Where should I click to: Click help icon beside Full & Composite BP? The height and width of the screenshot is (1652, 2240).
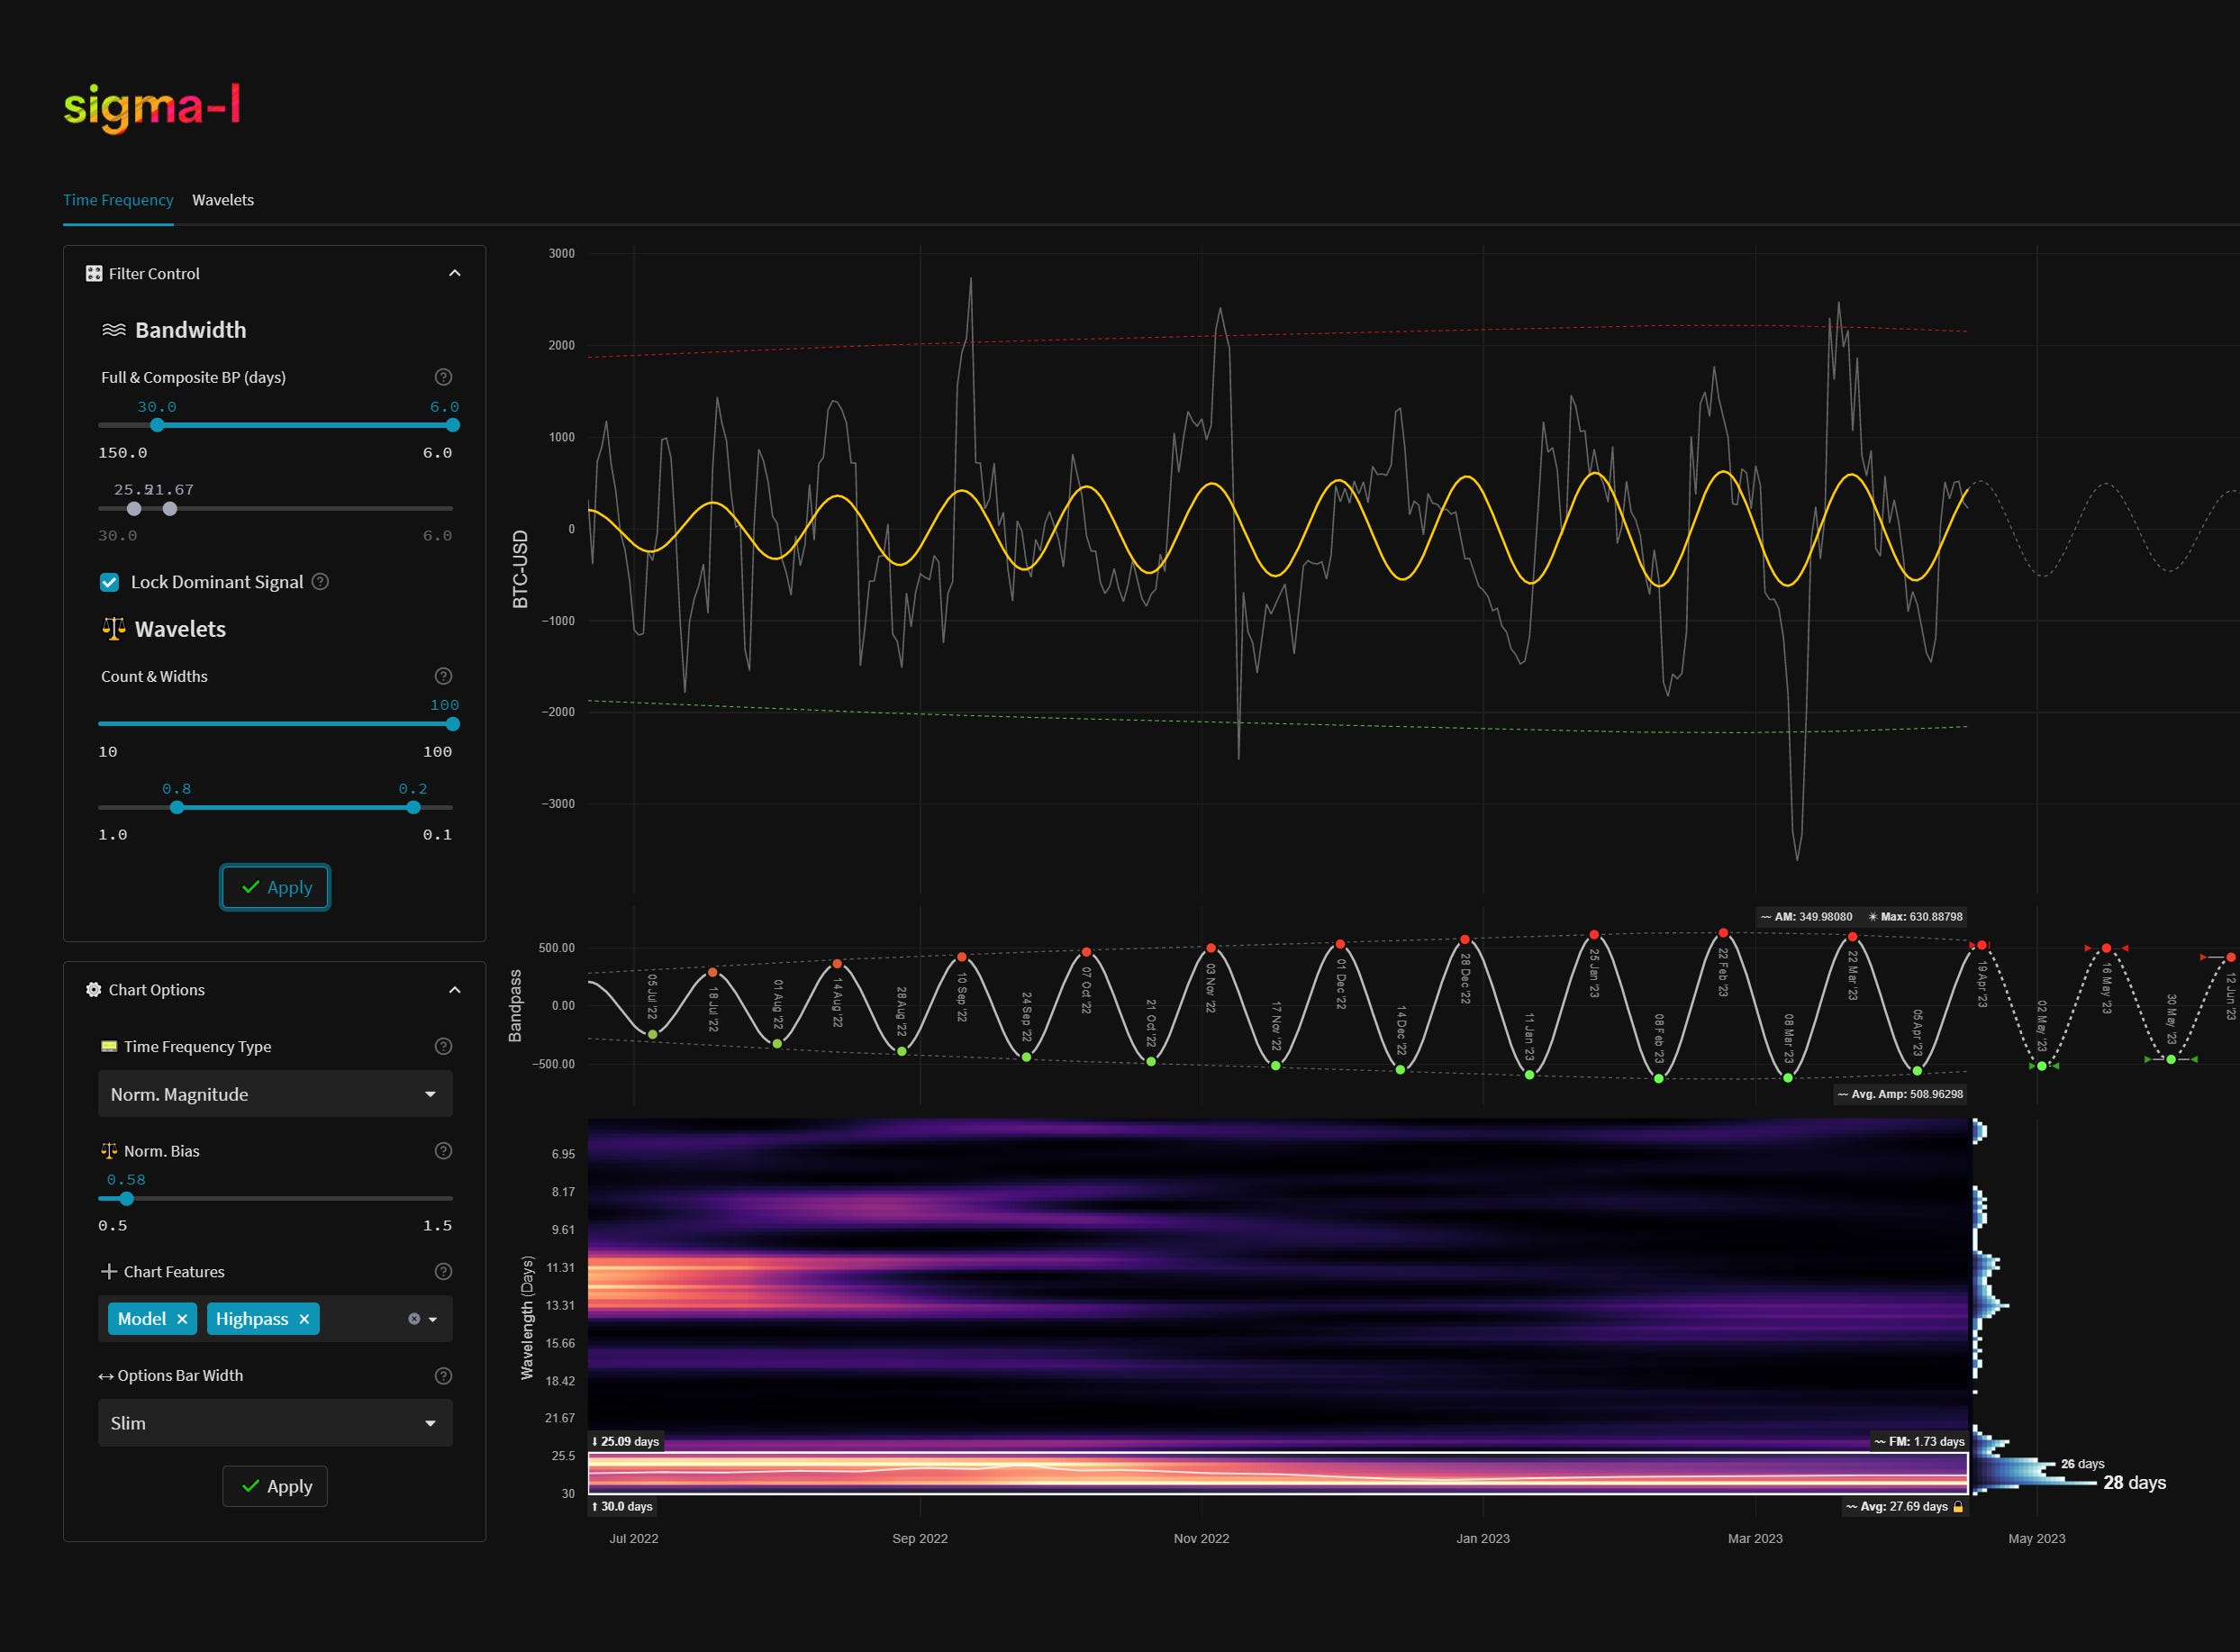click(443, 377)
